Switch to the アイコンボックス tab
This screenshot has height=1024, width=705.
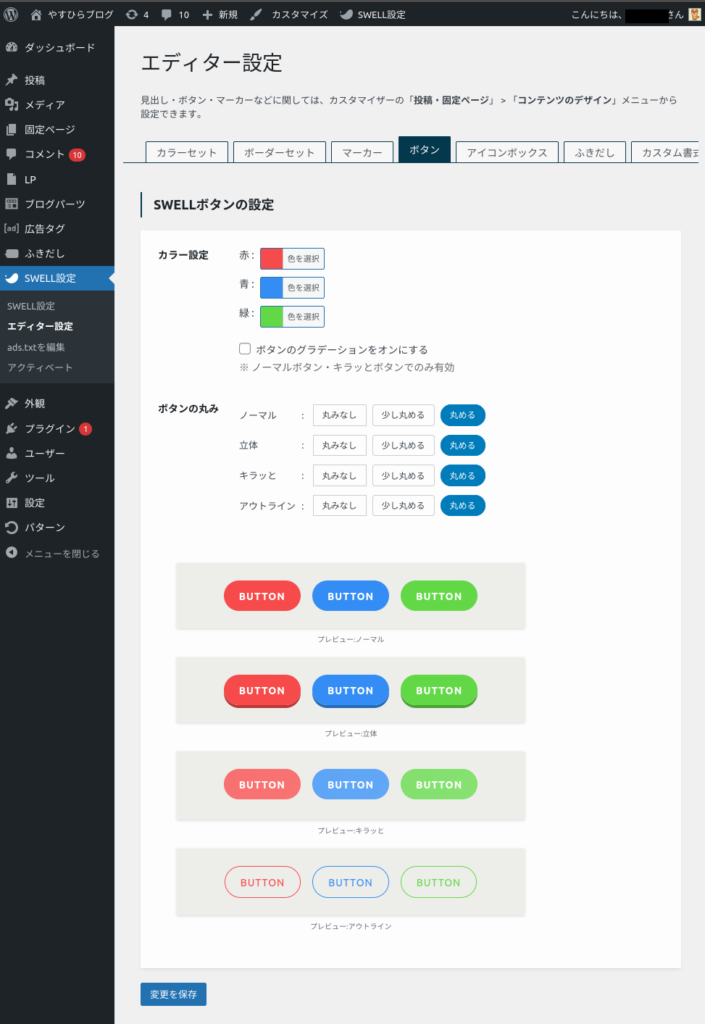tap(507, 152)
